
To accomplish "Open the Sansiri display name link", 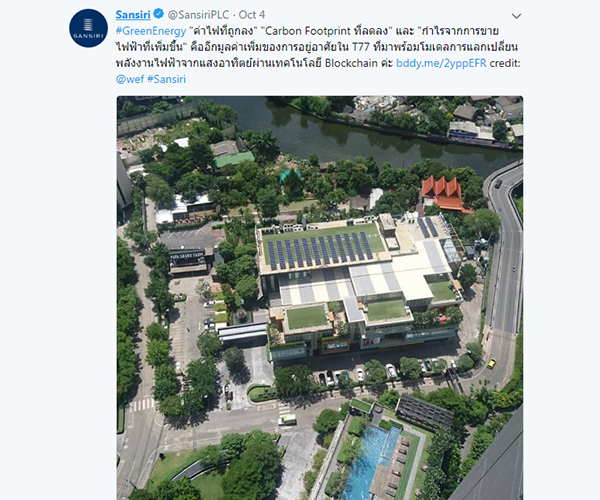I will point(133,15).
